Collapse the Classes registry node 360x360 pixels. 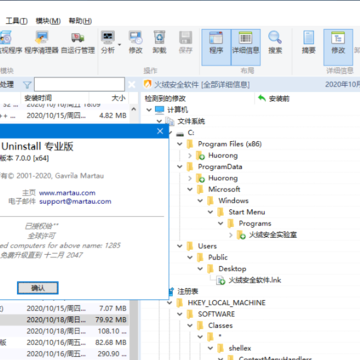[190, 325]
